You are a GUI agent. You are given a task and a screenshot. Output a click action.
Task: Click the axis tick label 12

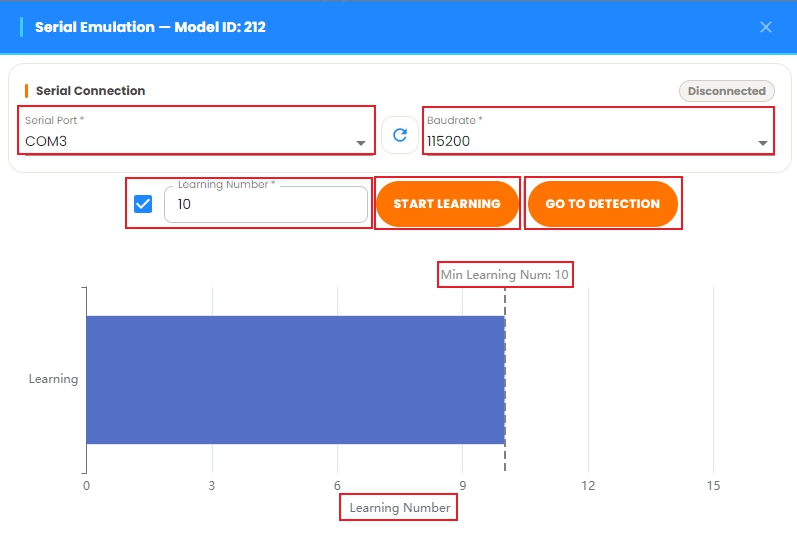click(x=588, y=485)
